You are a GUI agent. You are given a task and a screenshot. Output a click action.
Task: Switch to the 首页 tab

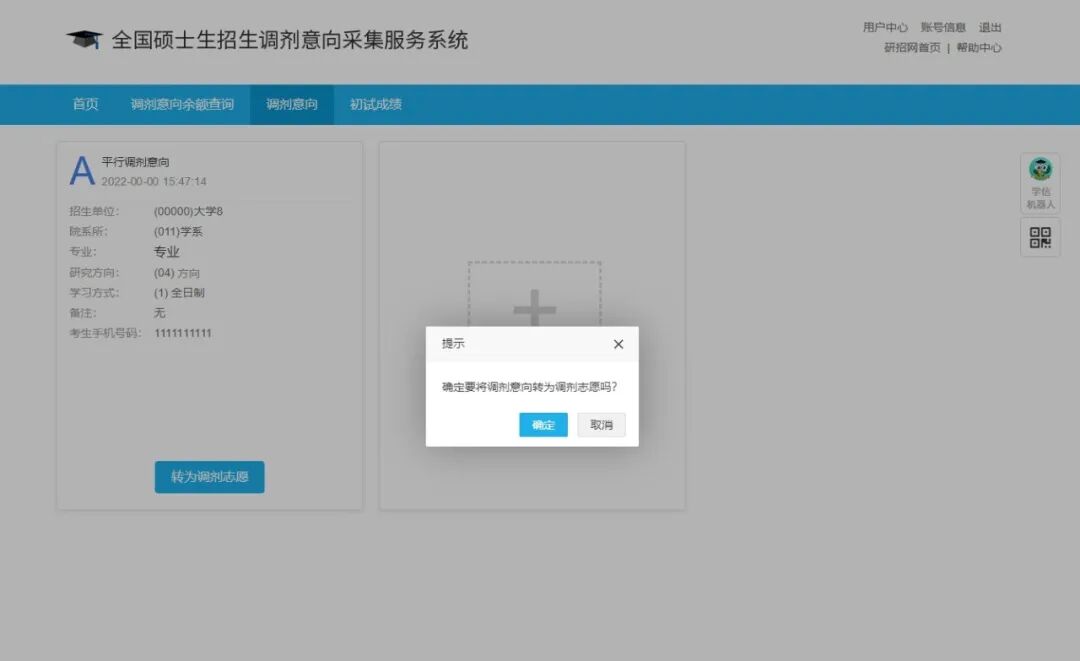[84, 104]
